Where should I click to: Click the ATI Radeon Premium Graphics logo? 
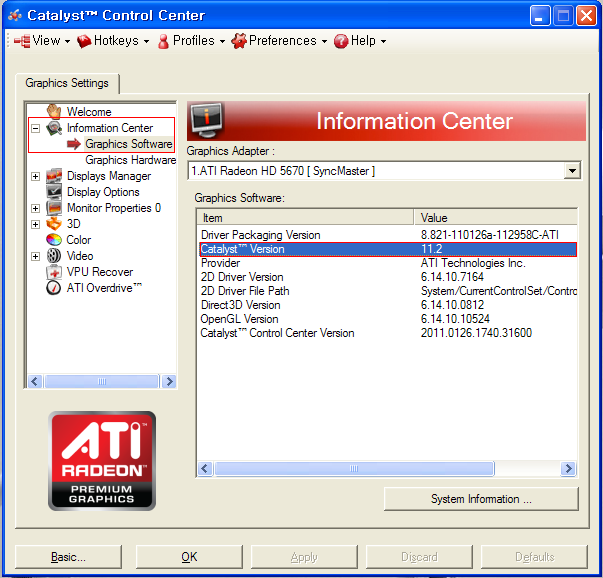coord(102,461)
